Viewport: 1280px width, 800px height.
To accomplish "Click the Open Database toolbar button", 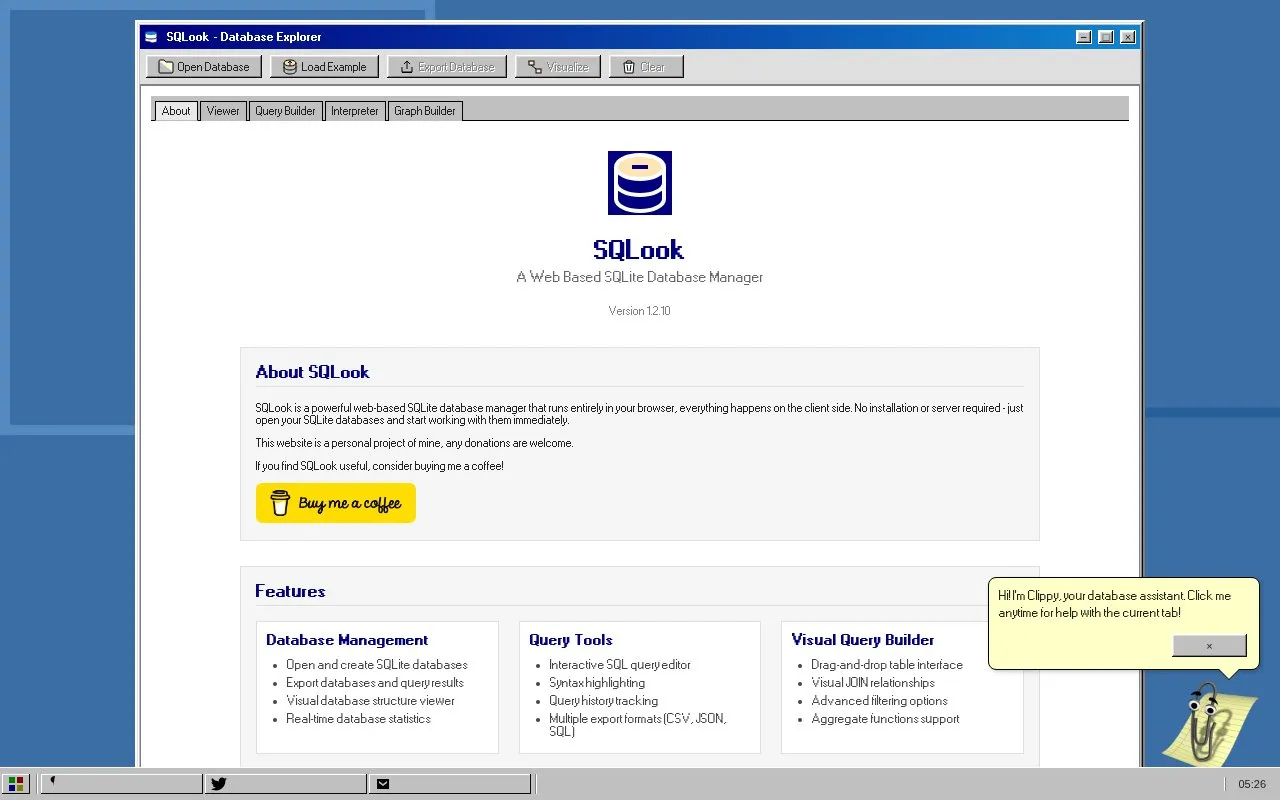I will [204, 67].
